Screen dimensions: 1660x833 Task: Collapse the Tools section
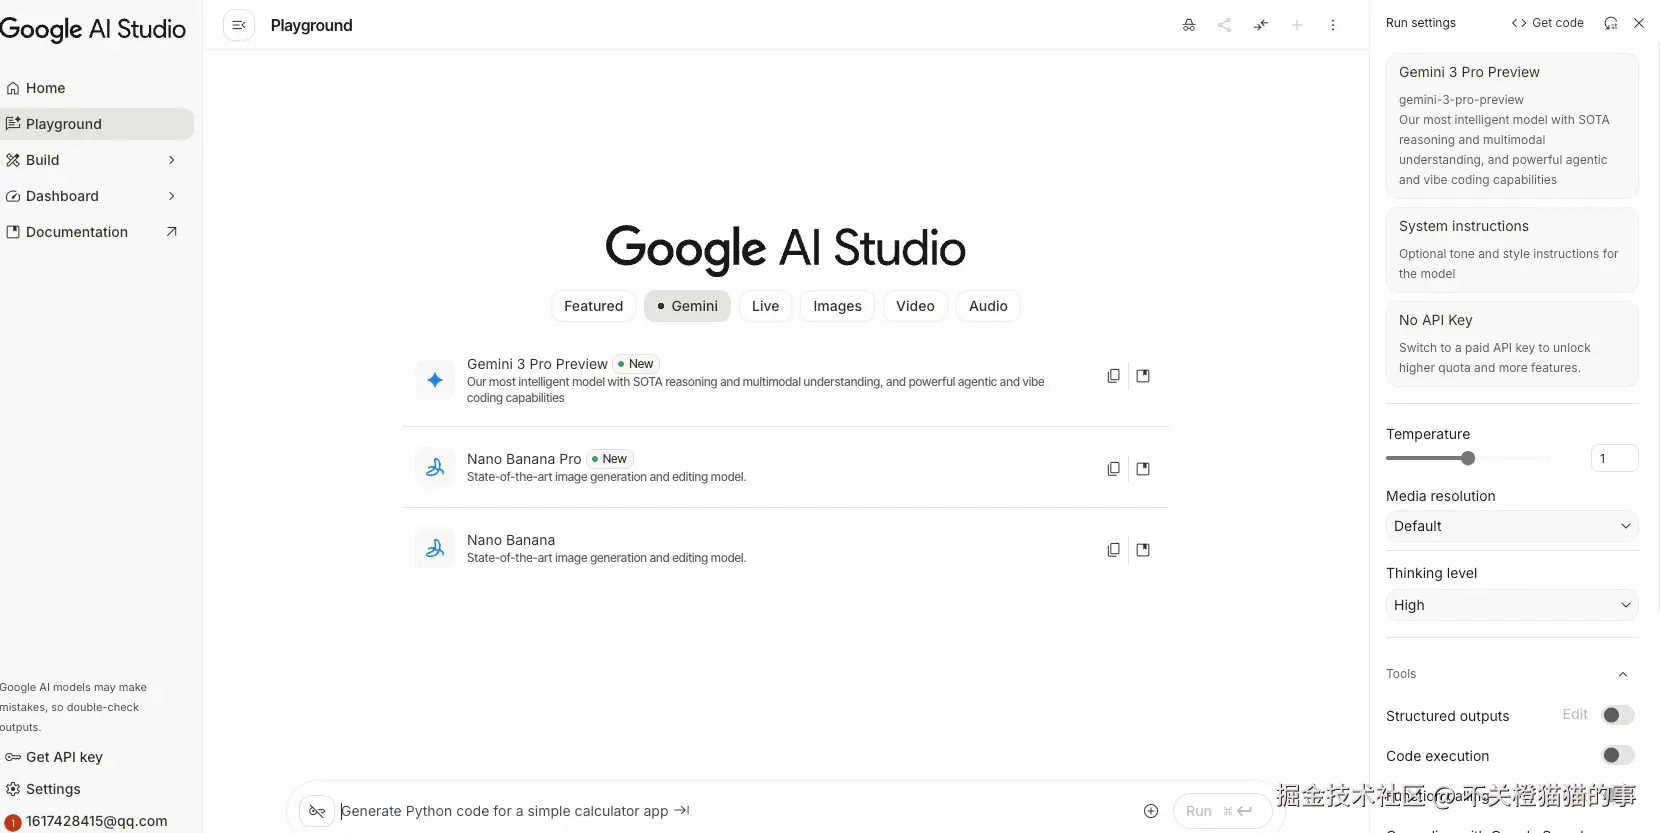(x=1622, y=674)
